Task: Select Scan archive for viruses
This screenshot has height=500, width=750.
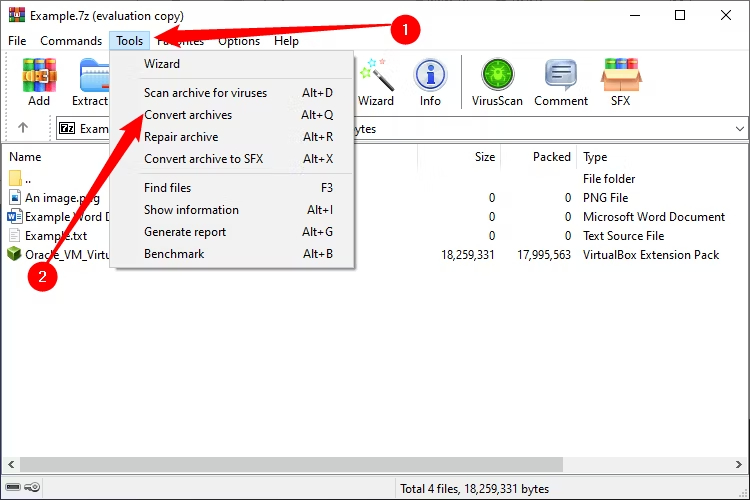Action: click(x=232, y=93)
